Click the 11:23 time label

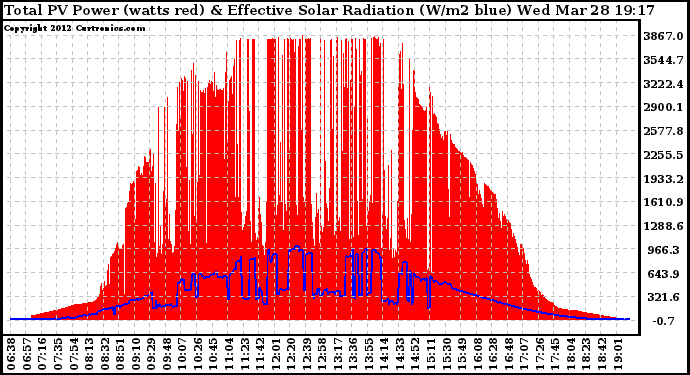click(x=245, y=353)
